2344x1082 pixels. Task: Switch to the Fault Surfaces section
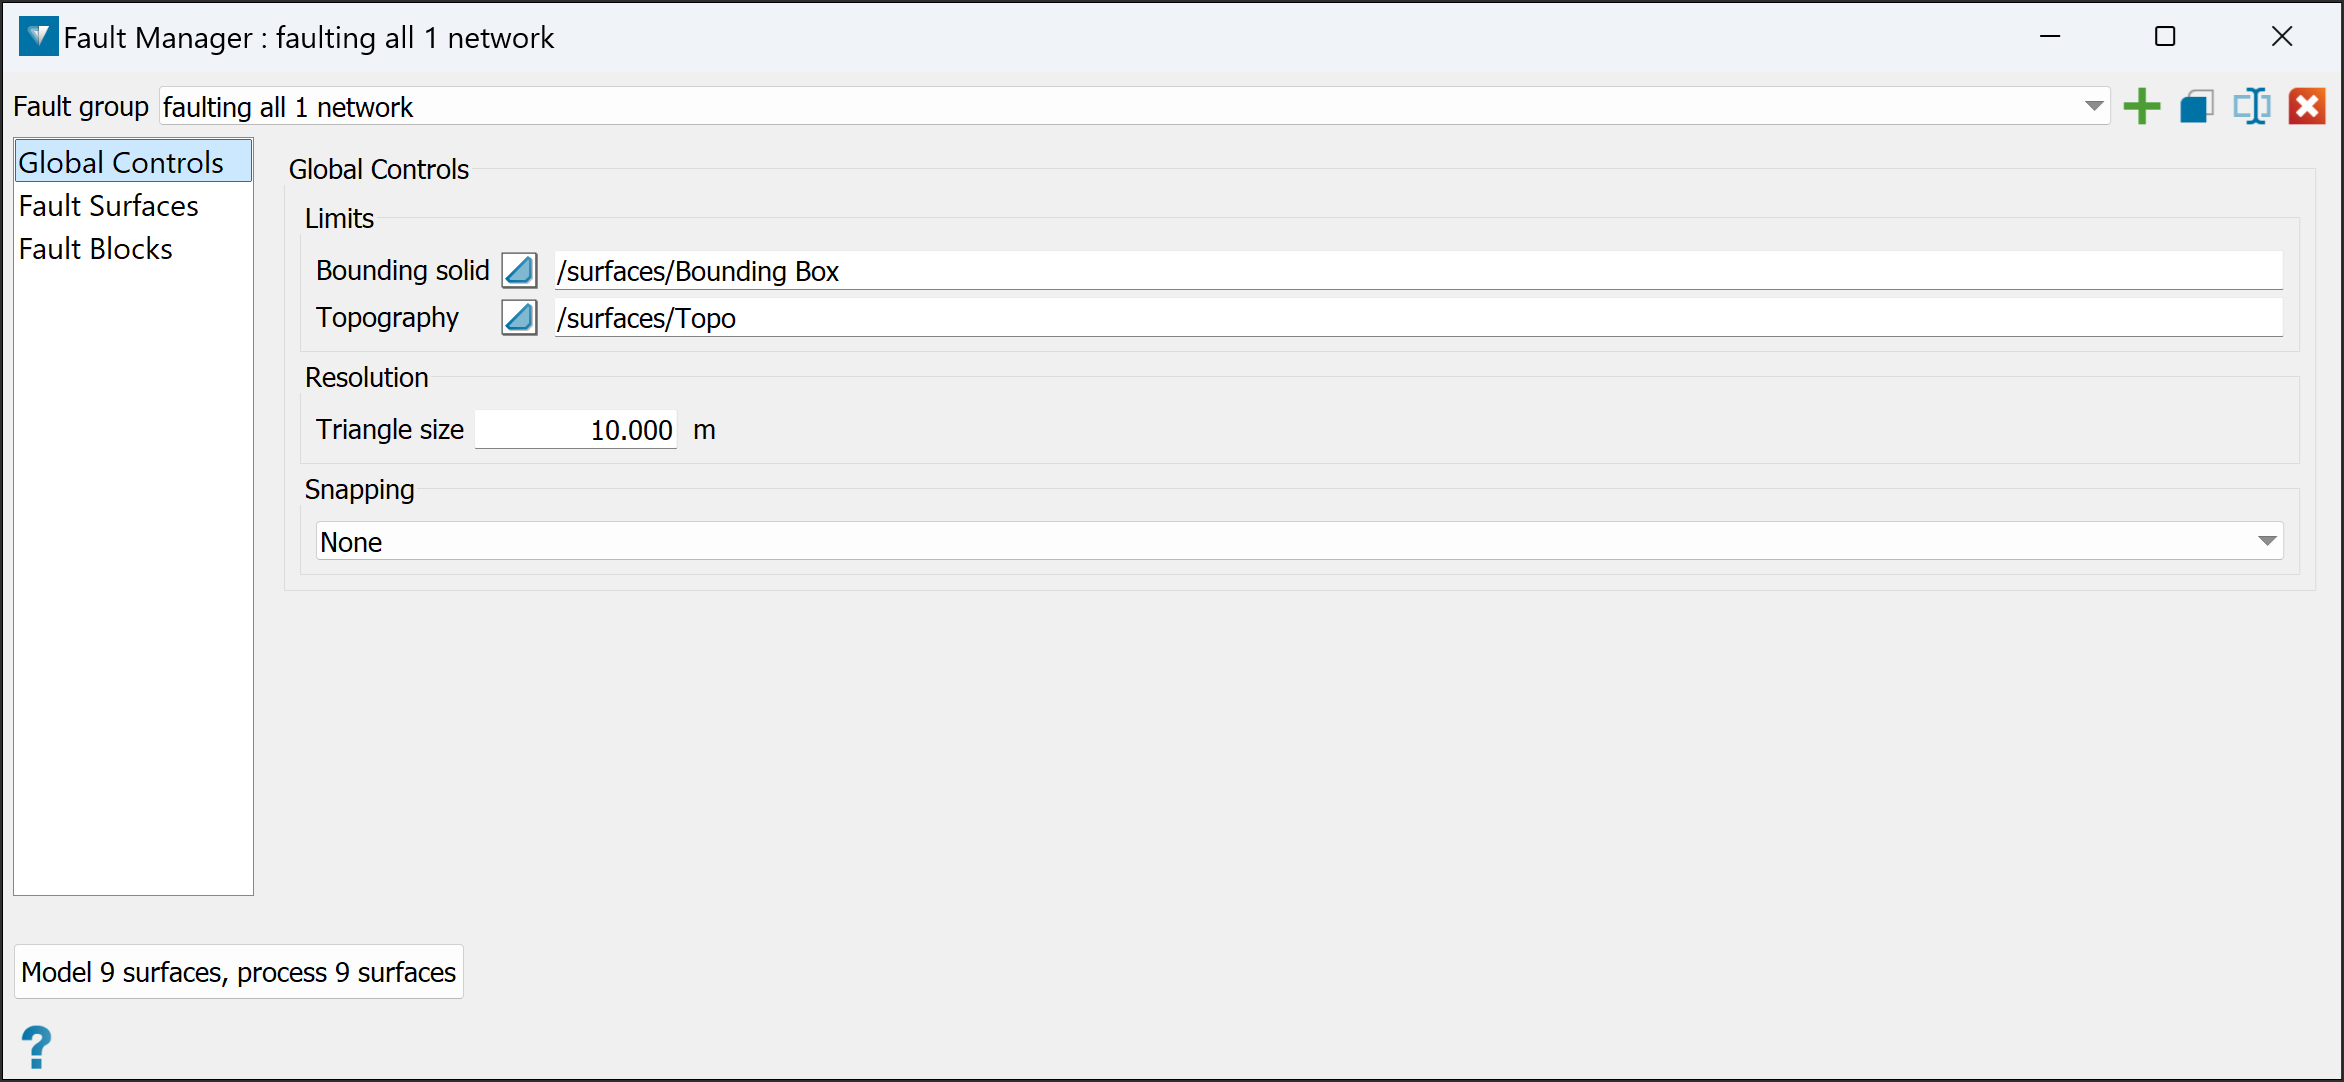109,206
